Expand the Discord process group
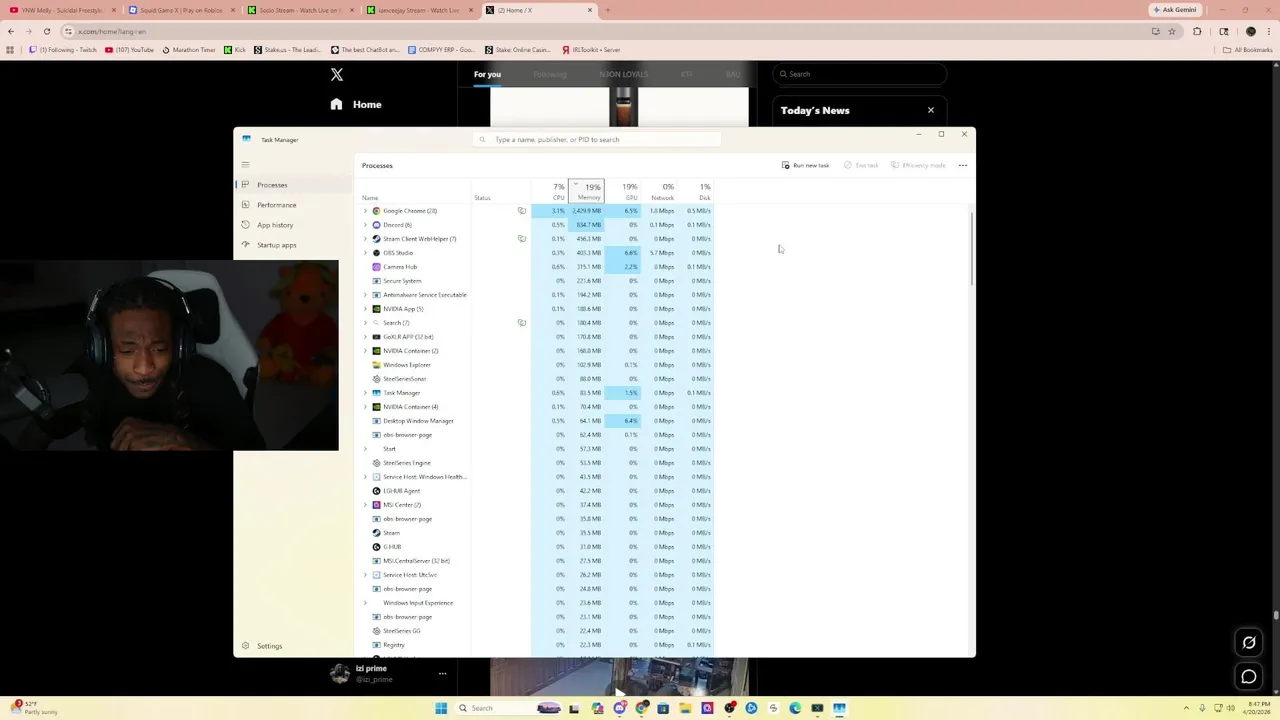 tap(365, 225)
